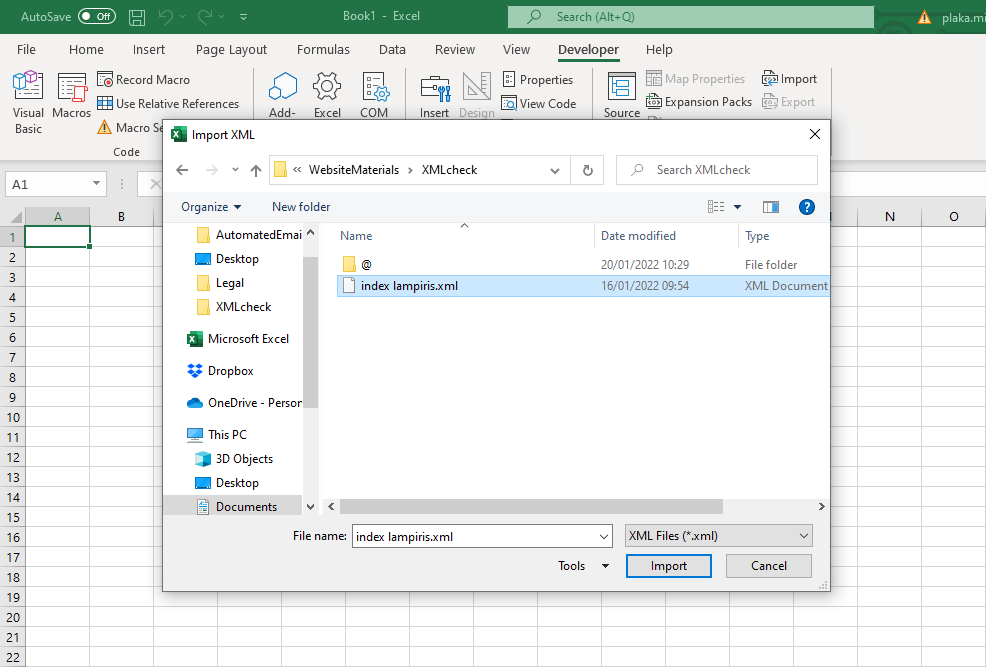Click the Up folder arrow in dialog
Screen dimensions: 986x667
click(256, 170)
